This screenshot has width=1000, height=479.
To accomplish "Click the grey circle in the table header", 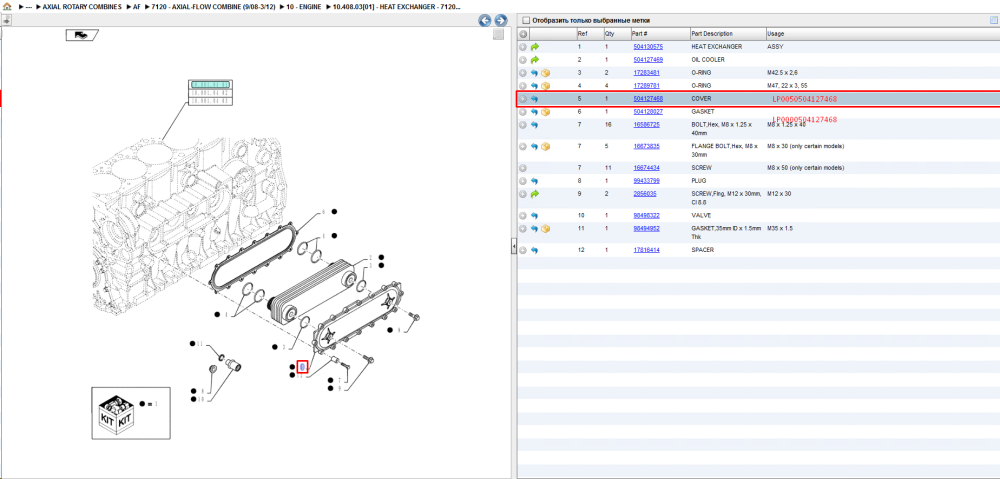I will pos(523,34).
